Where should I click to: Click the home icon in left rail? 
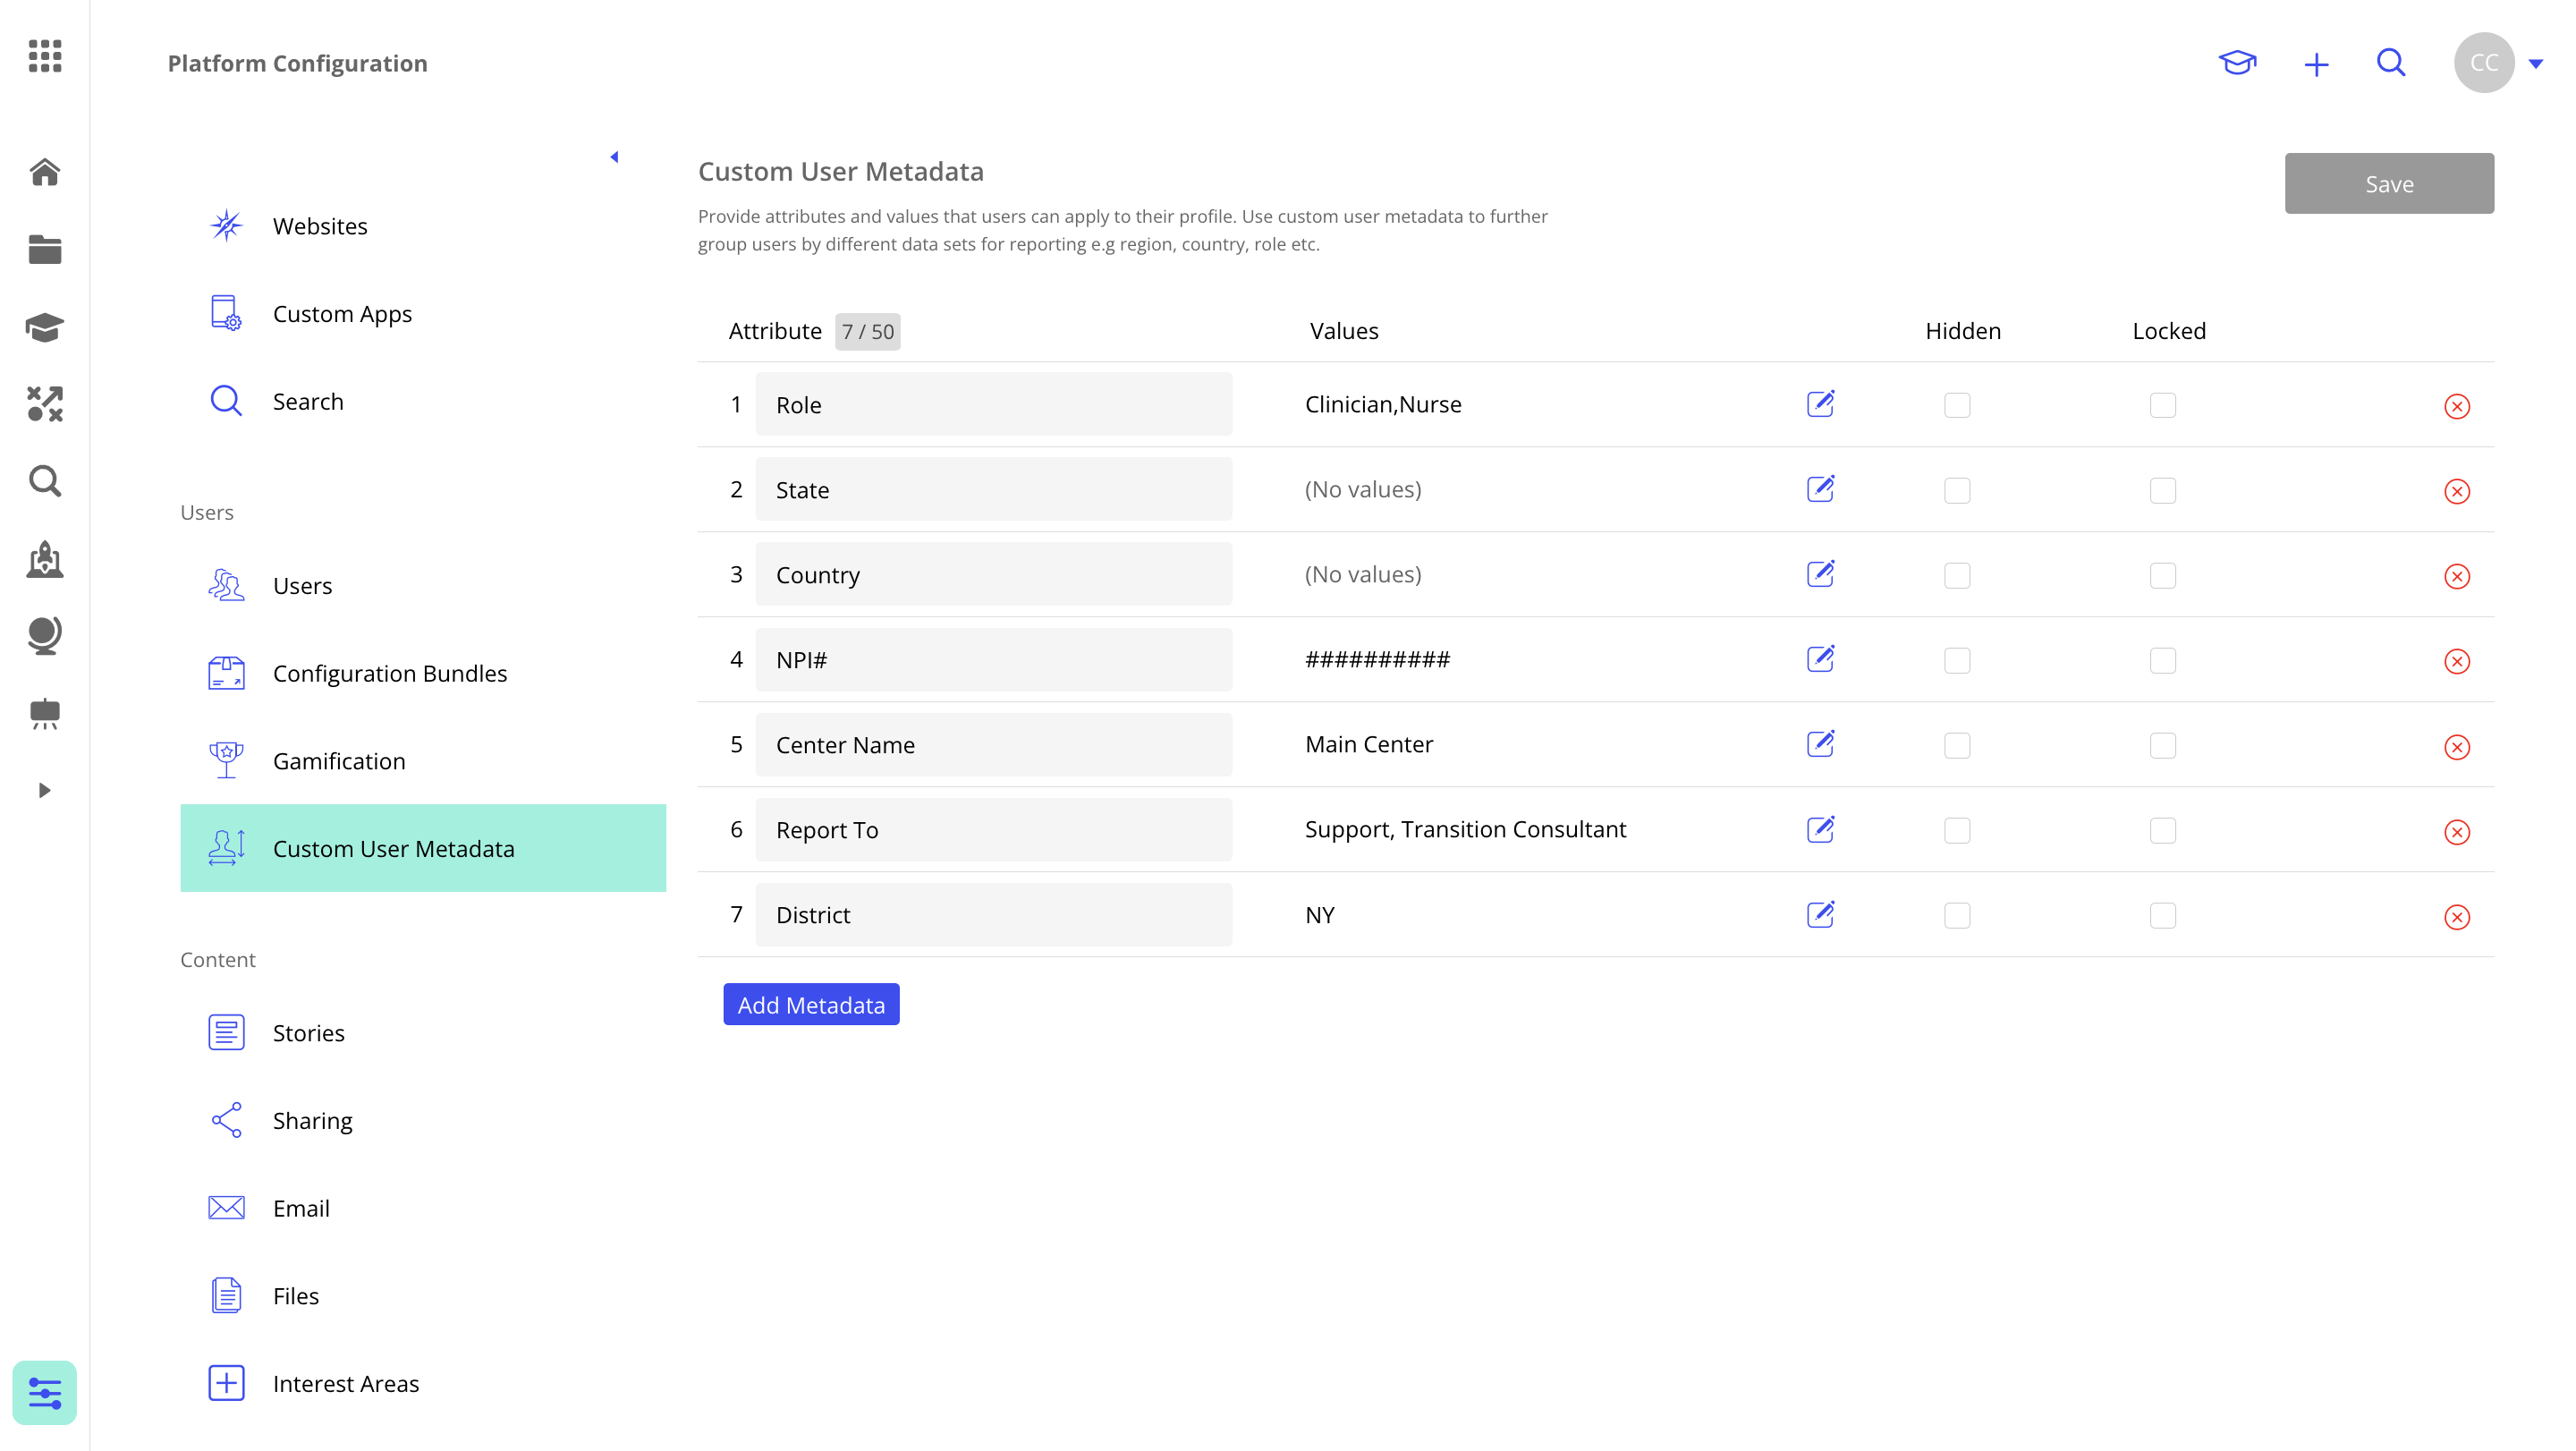45,172
